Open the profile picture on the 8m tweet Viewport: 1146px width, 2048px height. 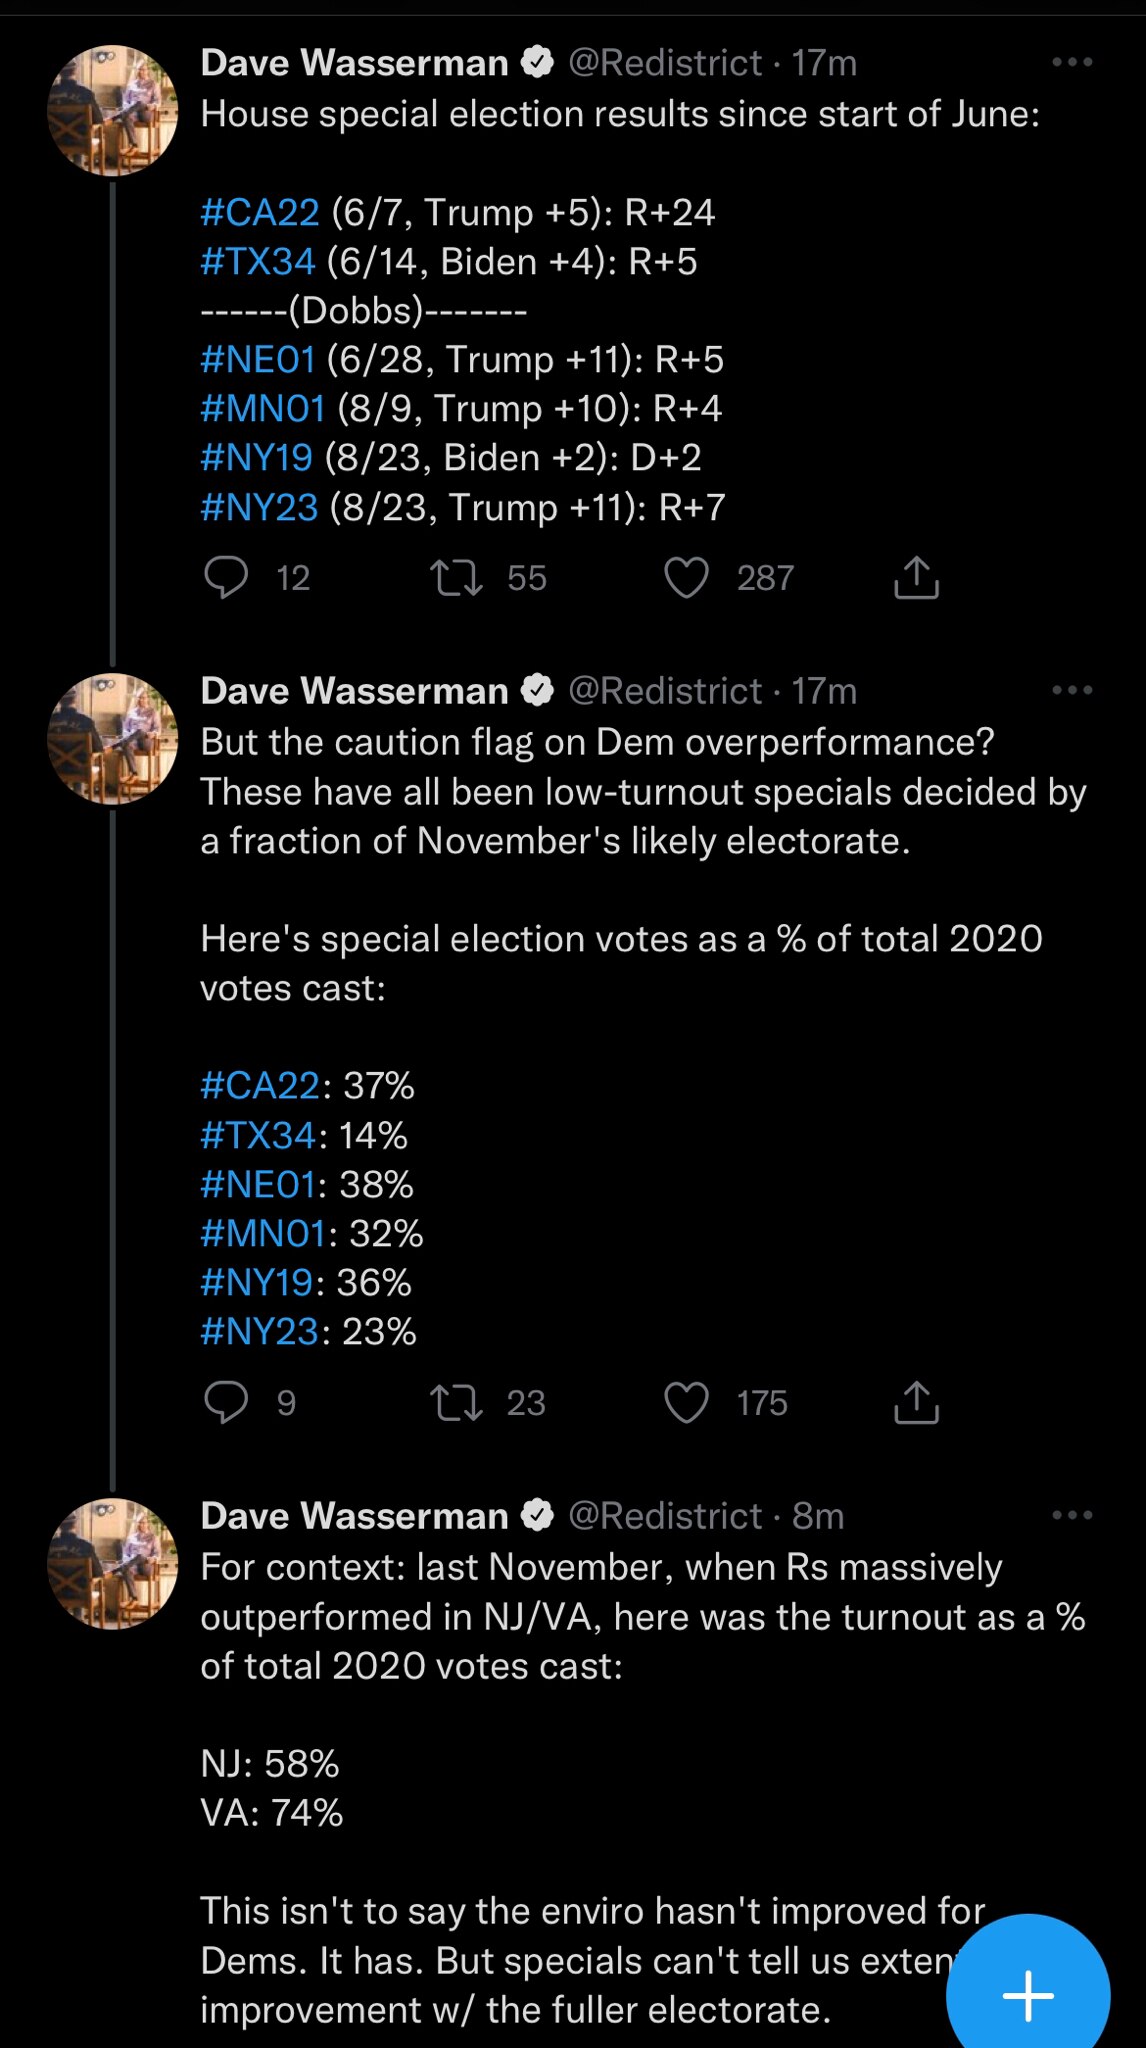click(113, 1563)
